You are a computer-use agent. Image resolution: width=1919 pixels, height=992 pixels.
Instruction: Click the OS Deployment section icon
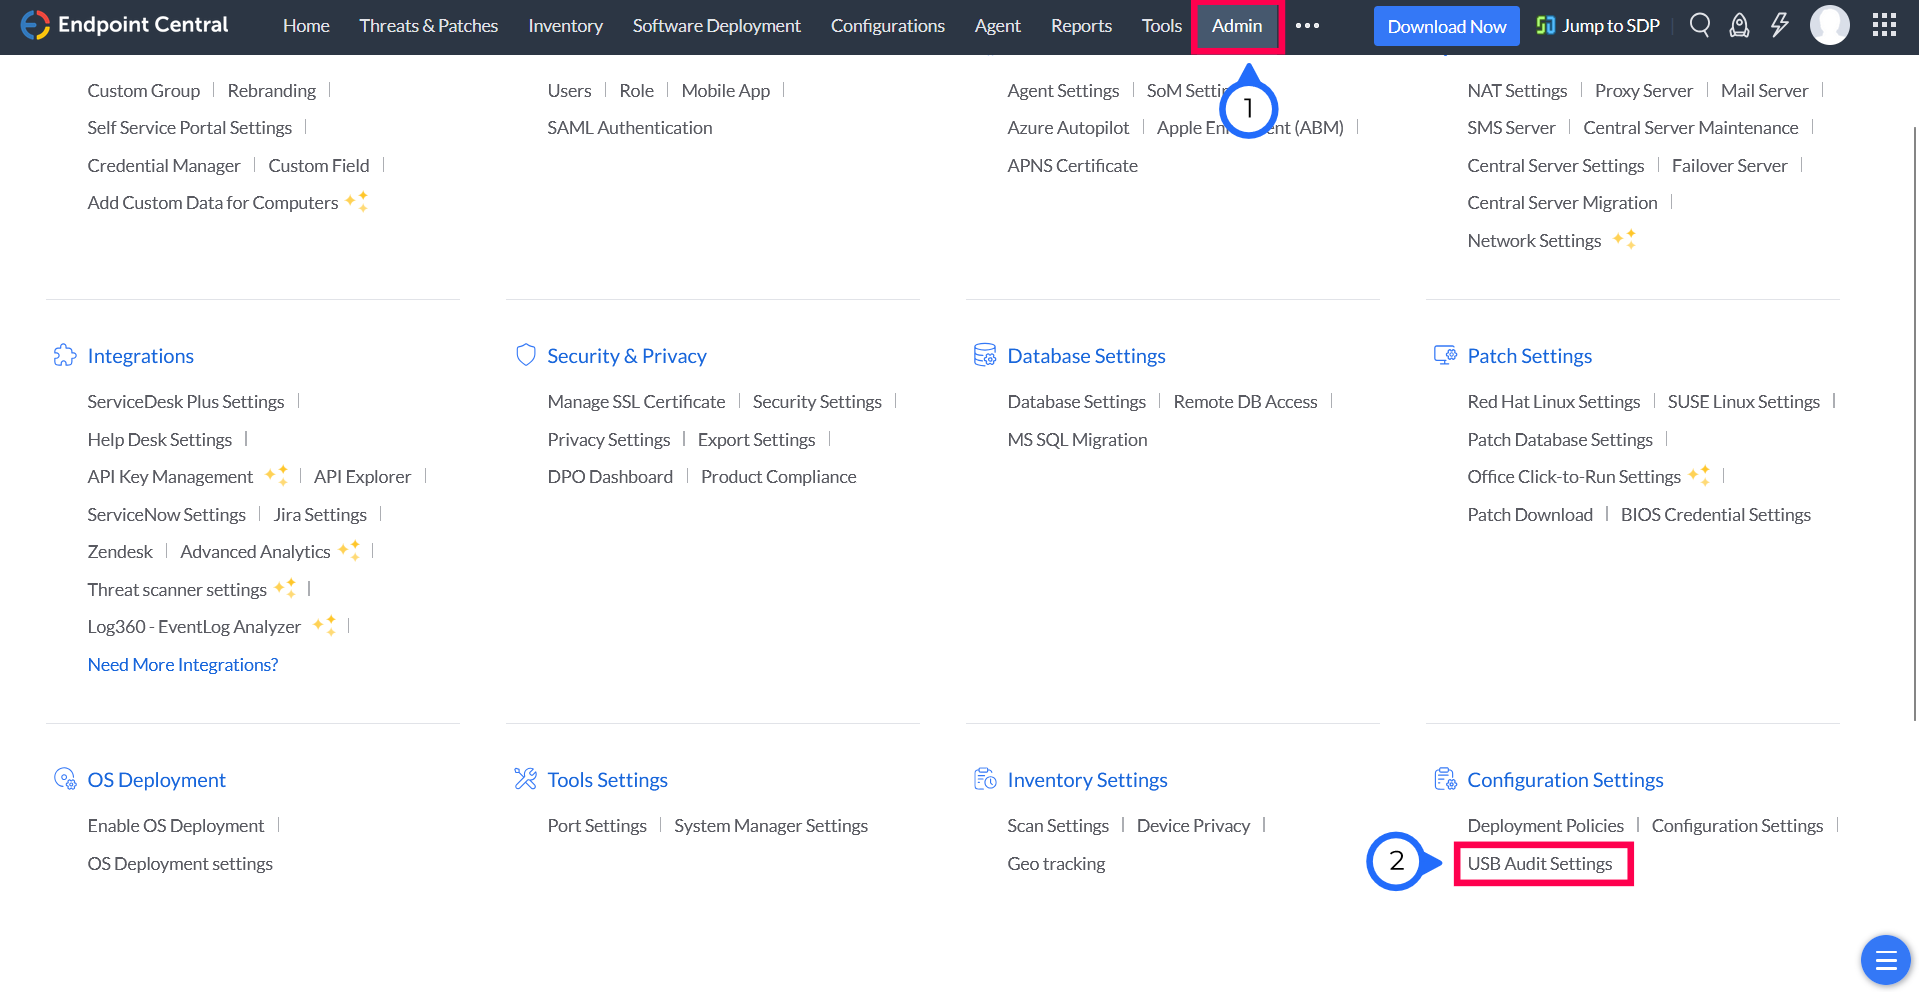[x=65, y=780]
